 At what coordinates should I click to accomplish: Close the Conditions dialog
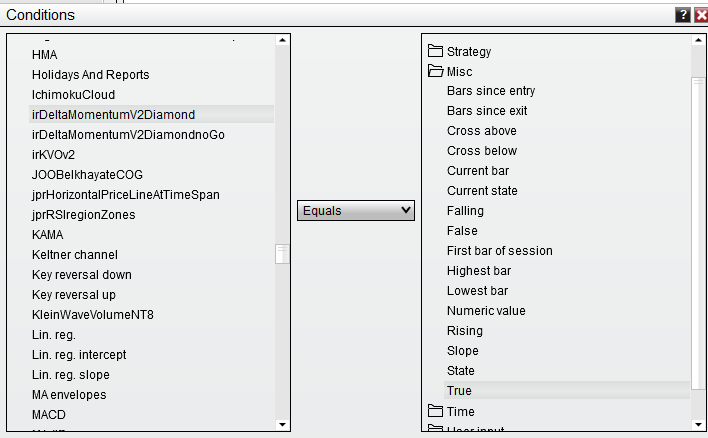tap(700, 15)
